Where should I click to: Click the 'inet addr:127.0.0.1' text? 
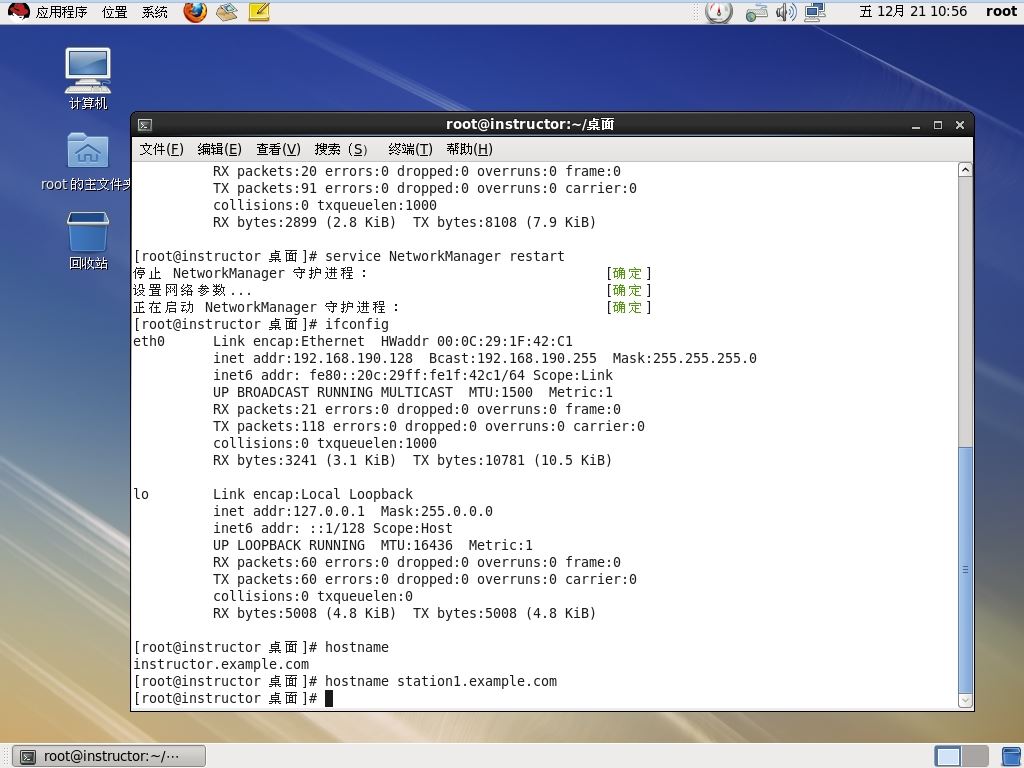point(289,511)
